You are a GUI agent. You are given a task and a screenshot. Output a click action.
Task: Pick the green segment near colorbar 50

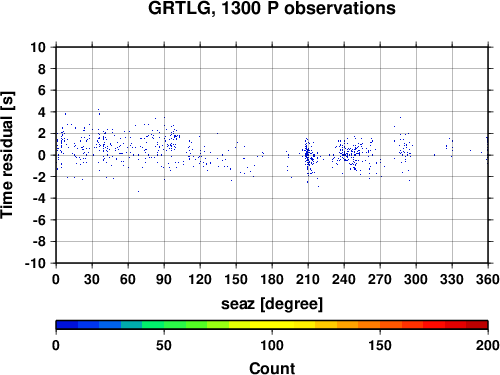(164, 324)
